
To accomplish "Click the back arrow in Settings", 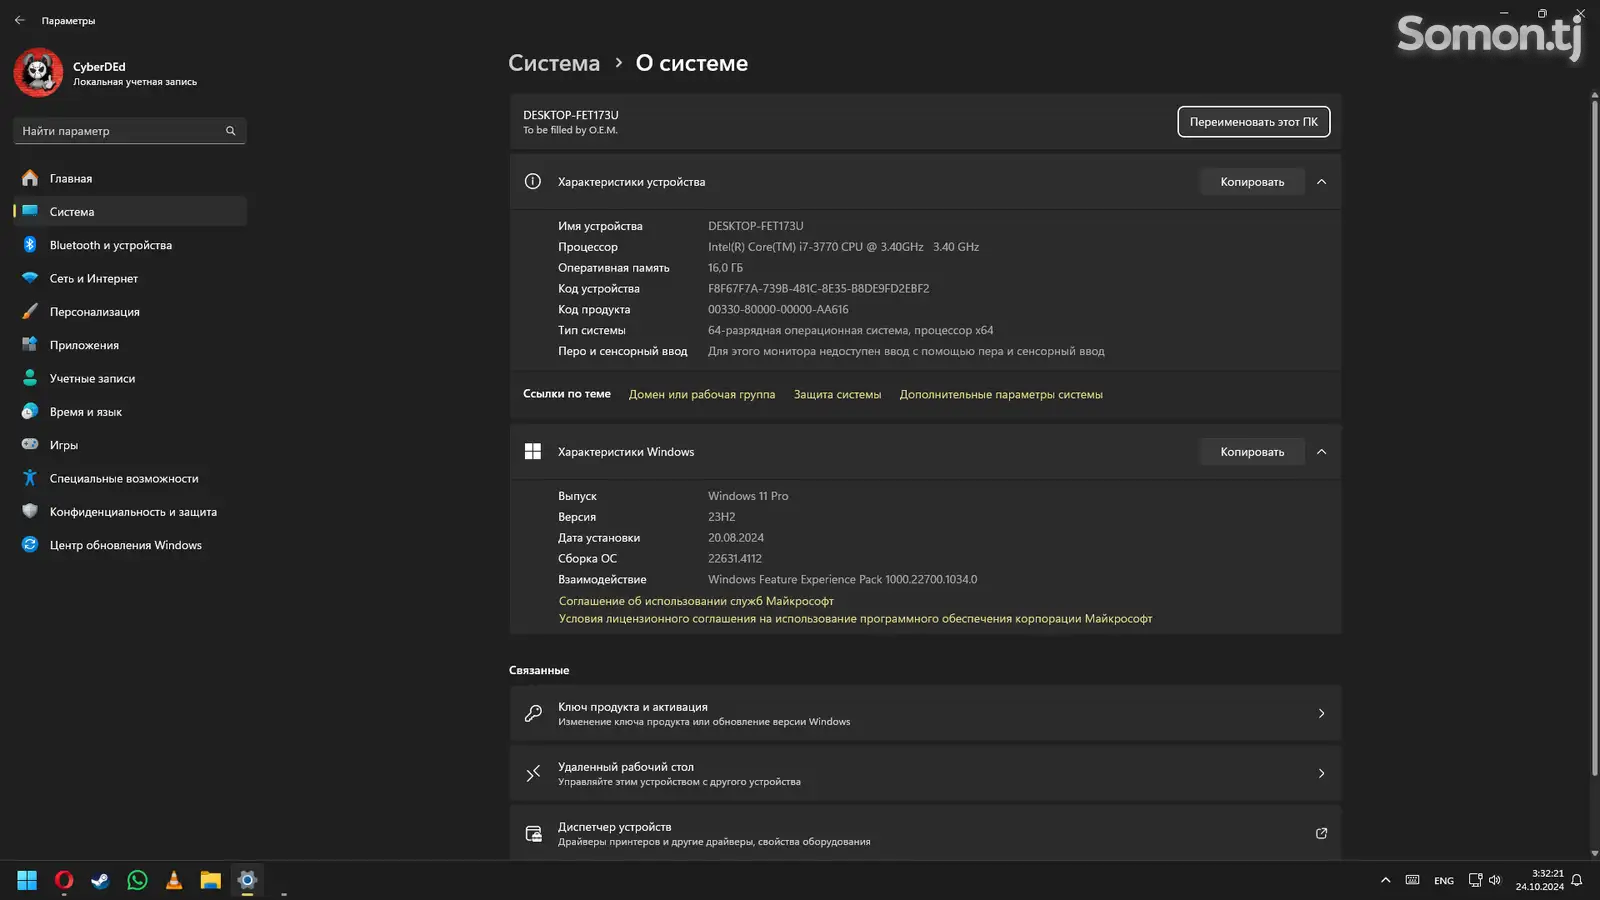I will pos(19,20).
